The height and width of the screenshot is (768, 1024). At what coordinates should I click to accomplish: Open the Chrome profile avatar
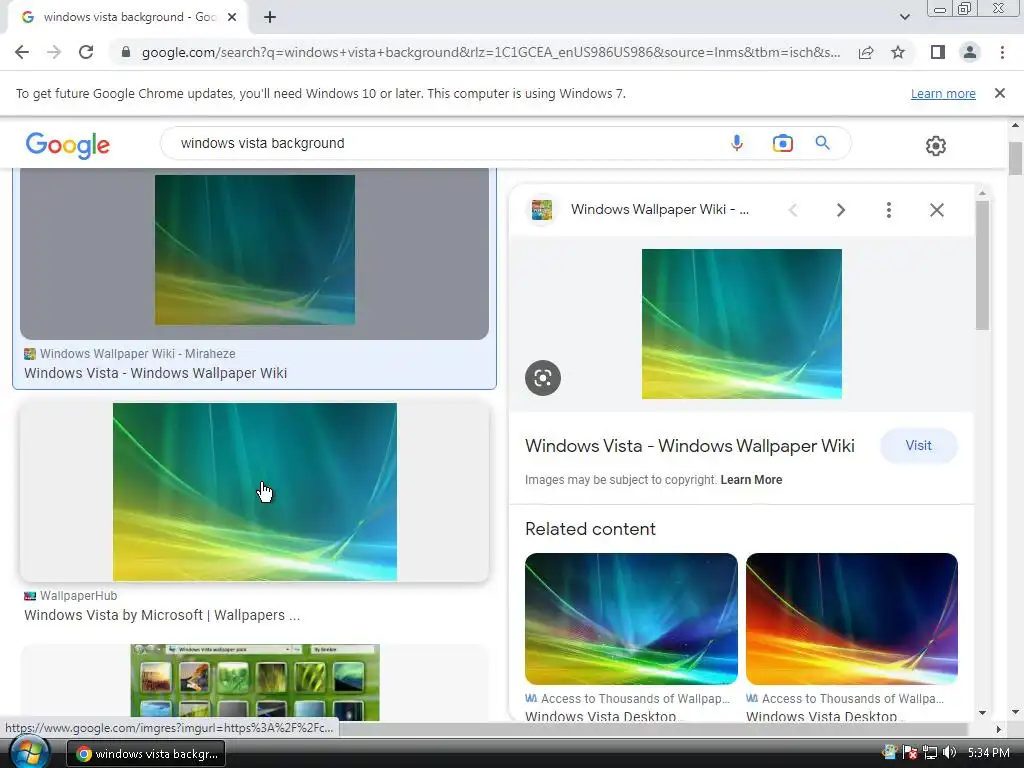pos(970,52)
